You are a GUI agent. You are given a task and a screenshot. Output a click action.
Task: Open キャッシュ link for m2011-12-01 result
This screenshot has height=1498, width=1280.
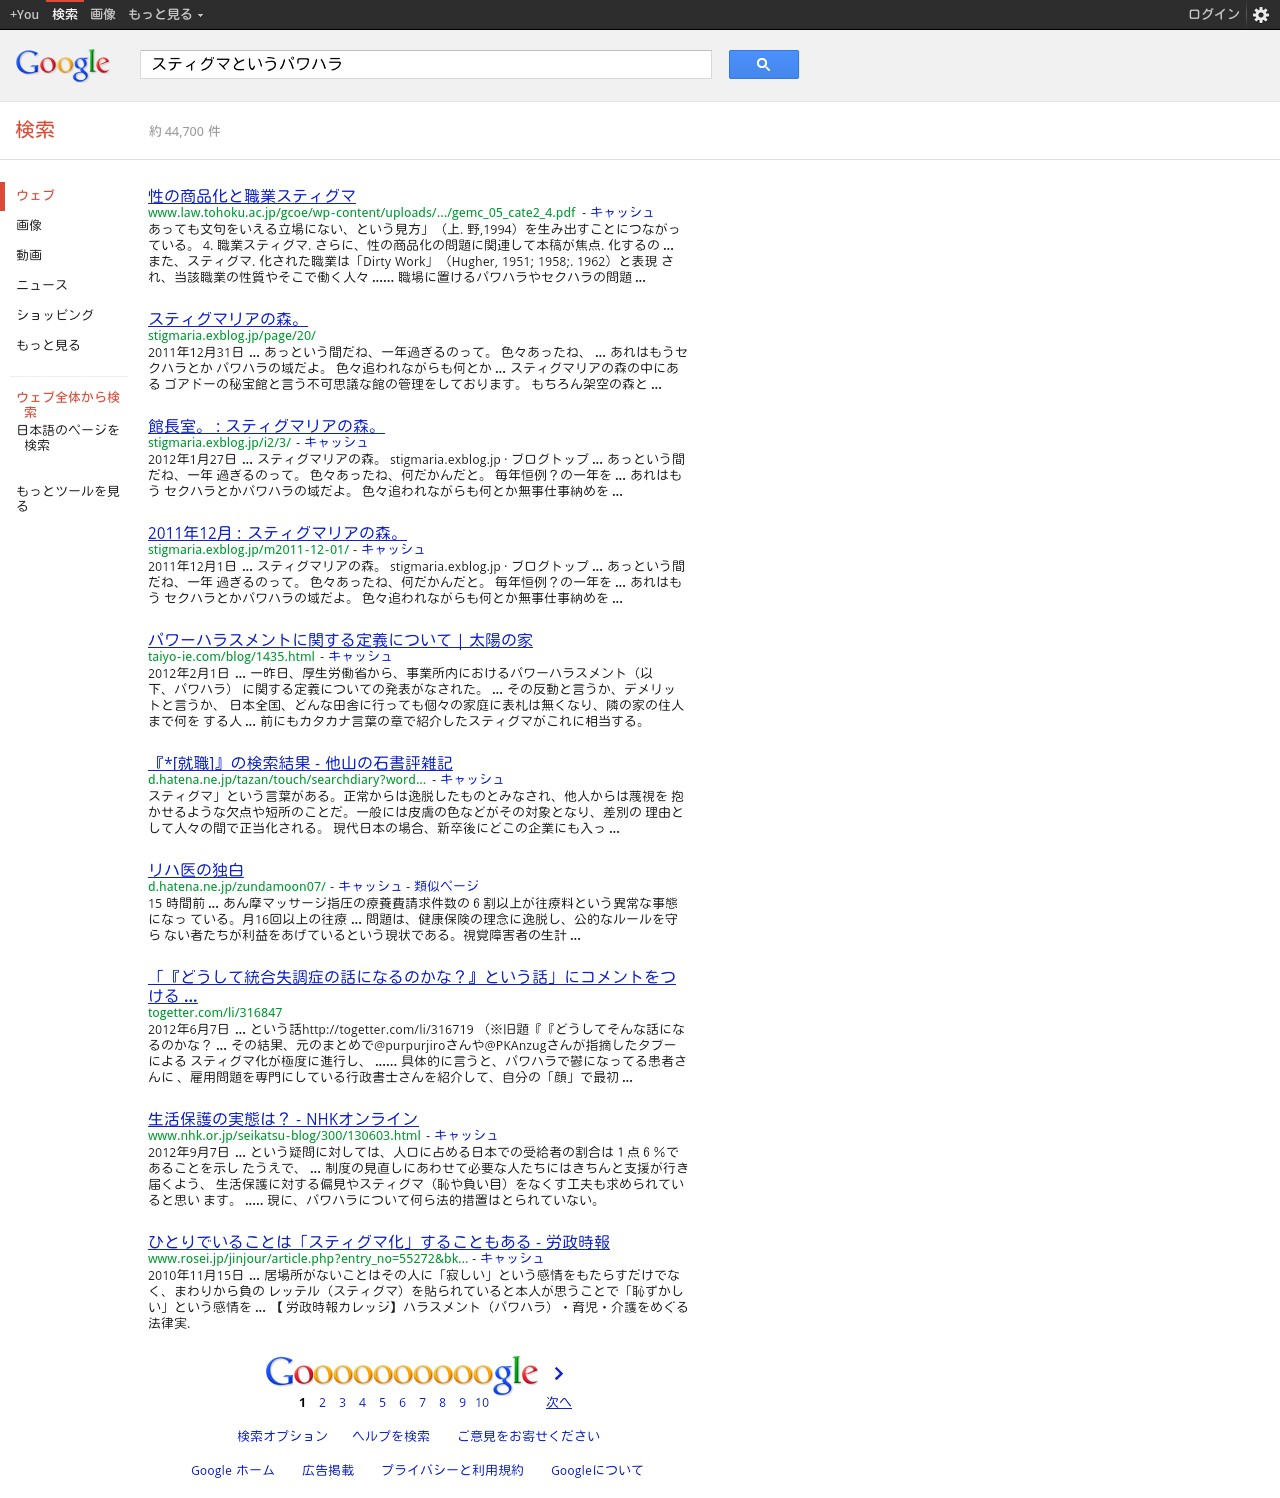[x=393, y=549]
